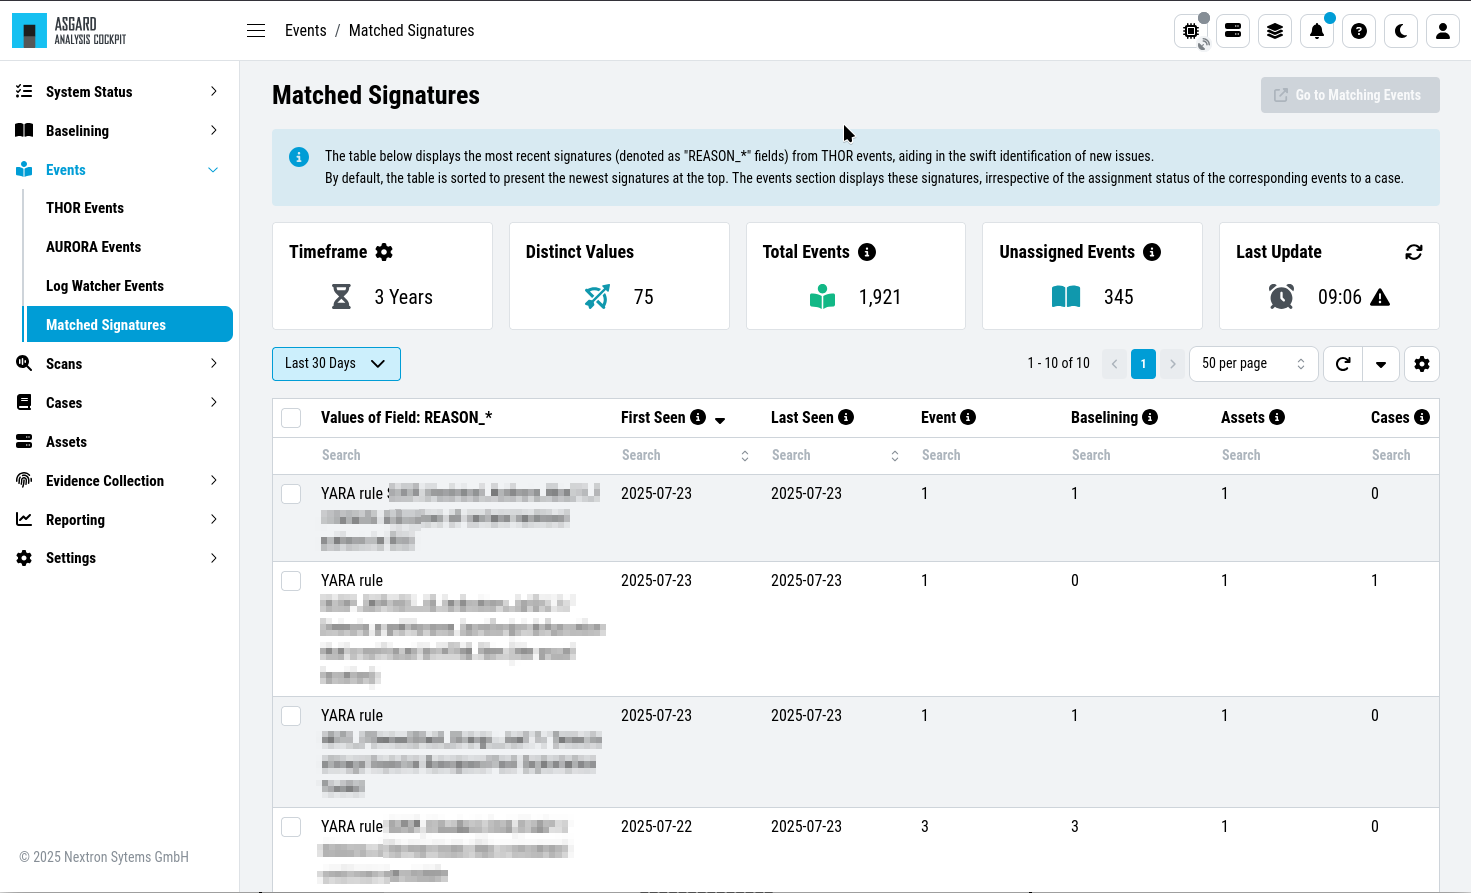Open the user profile icon
The width and height of the screenshot is (1471, 893).
(x=1443, y=31)
